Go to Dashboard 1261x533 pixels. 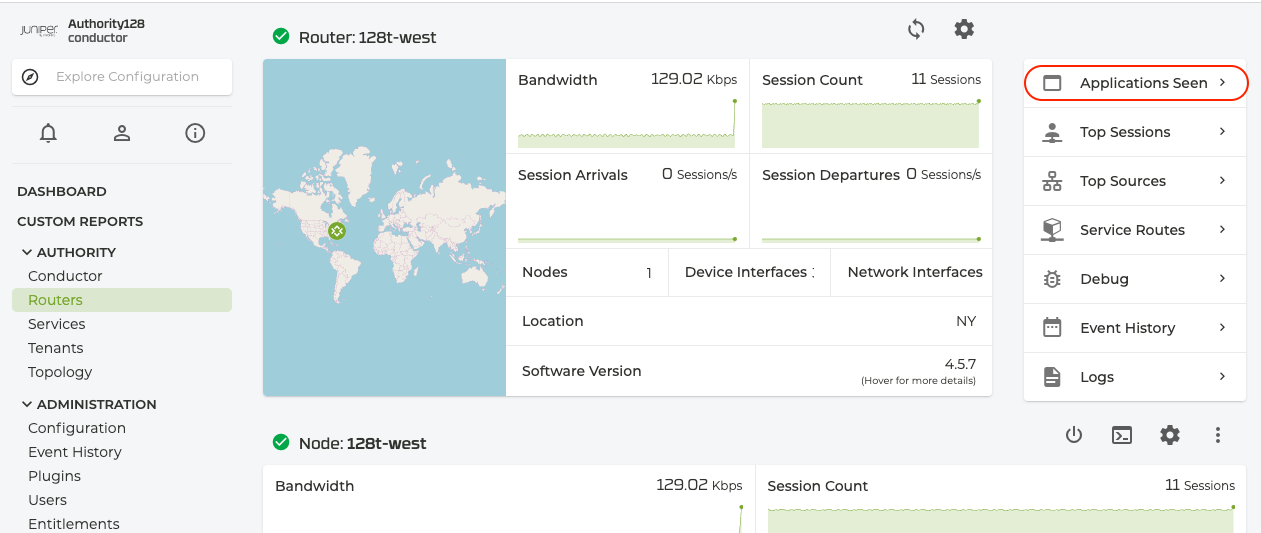tap(62, 191)
